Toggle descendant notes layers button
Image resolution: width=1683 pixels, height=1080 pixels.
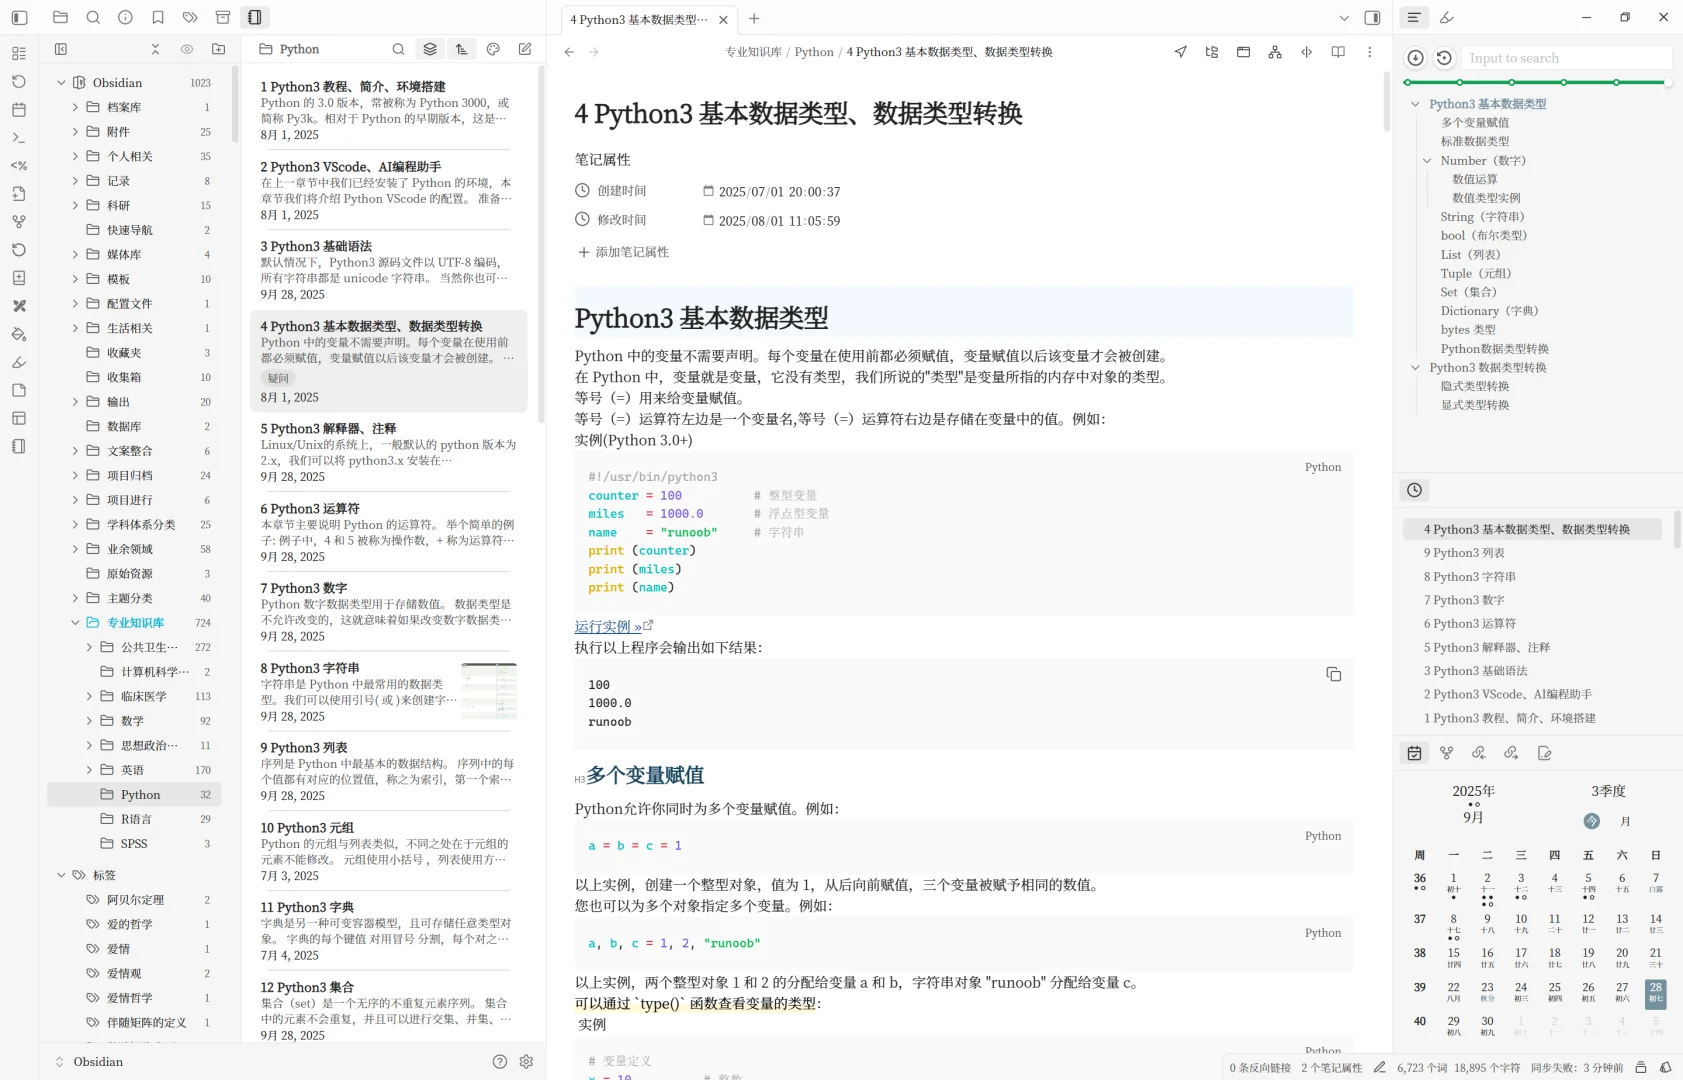tap(430, 49)
